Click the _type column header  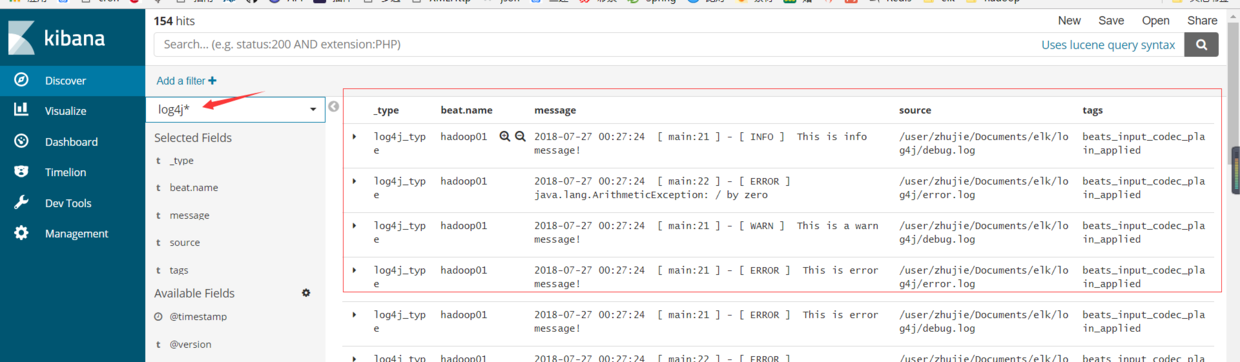tap(387, 110)
